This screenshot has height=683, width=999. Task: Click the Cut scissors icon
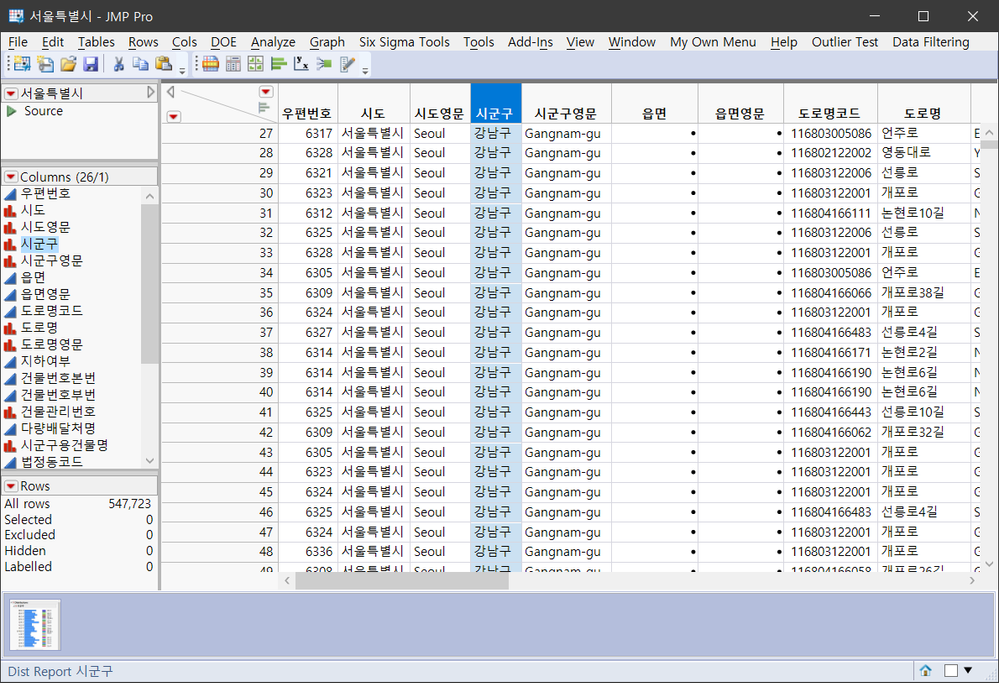coord(118,65)
